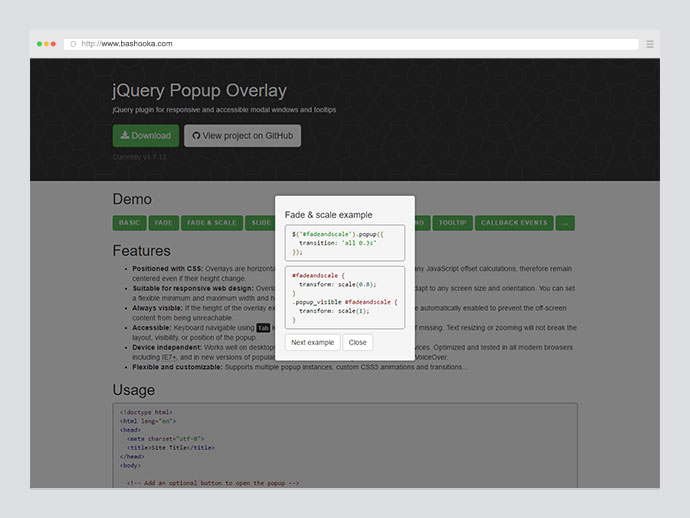Select the BASIC demo button
Screen dimensions: 690x518
point(129,223)
